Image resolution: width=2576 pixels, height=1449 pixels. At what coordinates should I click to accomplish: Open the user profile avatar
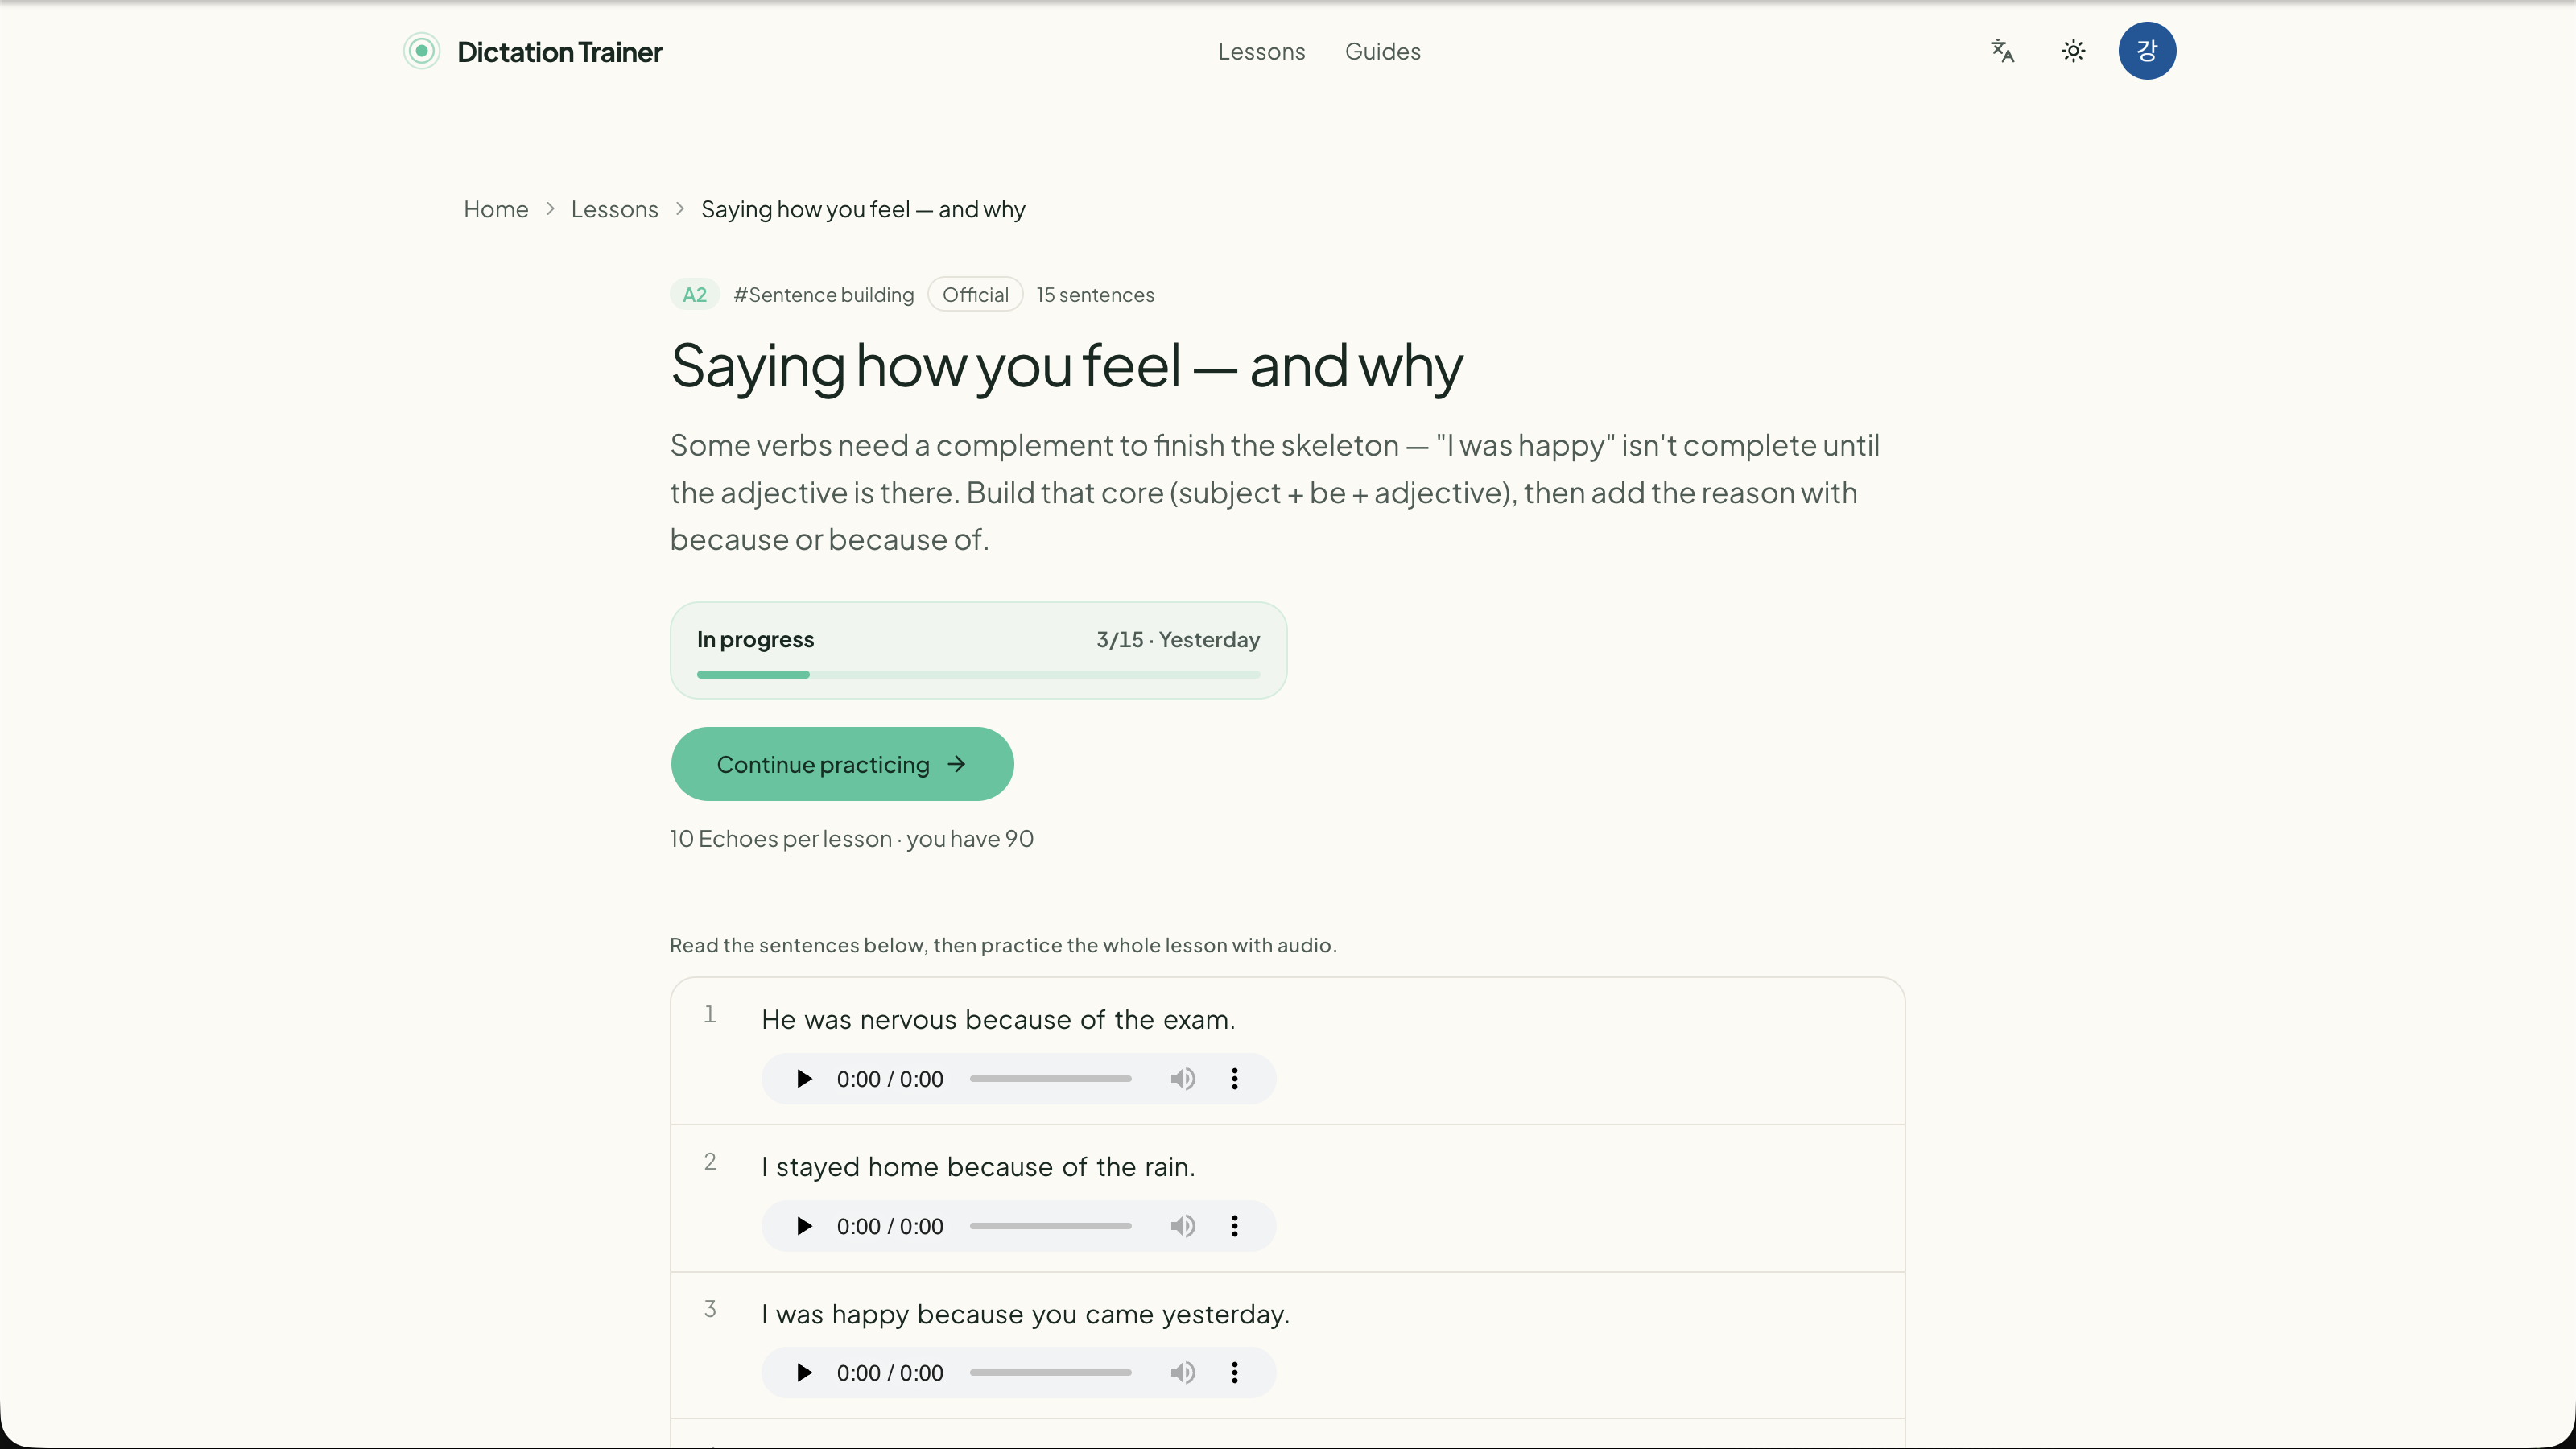click(2146, 51)
